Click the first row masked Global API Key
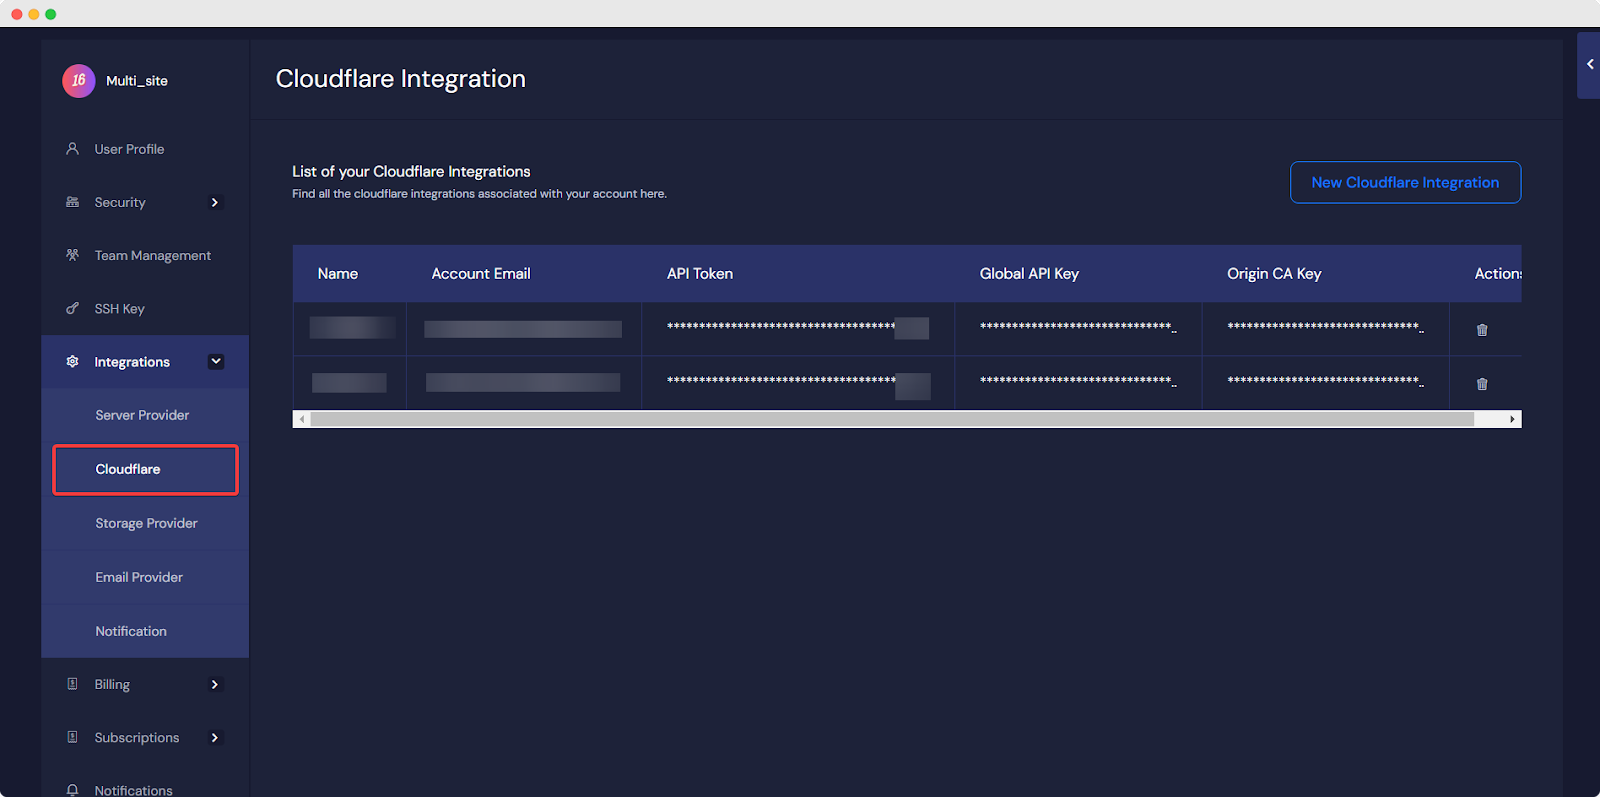 pyautogui.click(x=1078, y=327)
